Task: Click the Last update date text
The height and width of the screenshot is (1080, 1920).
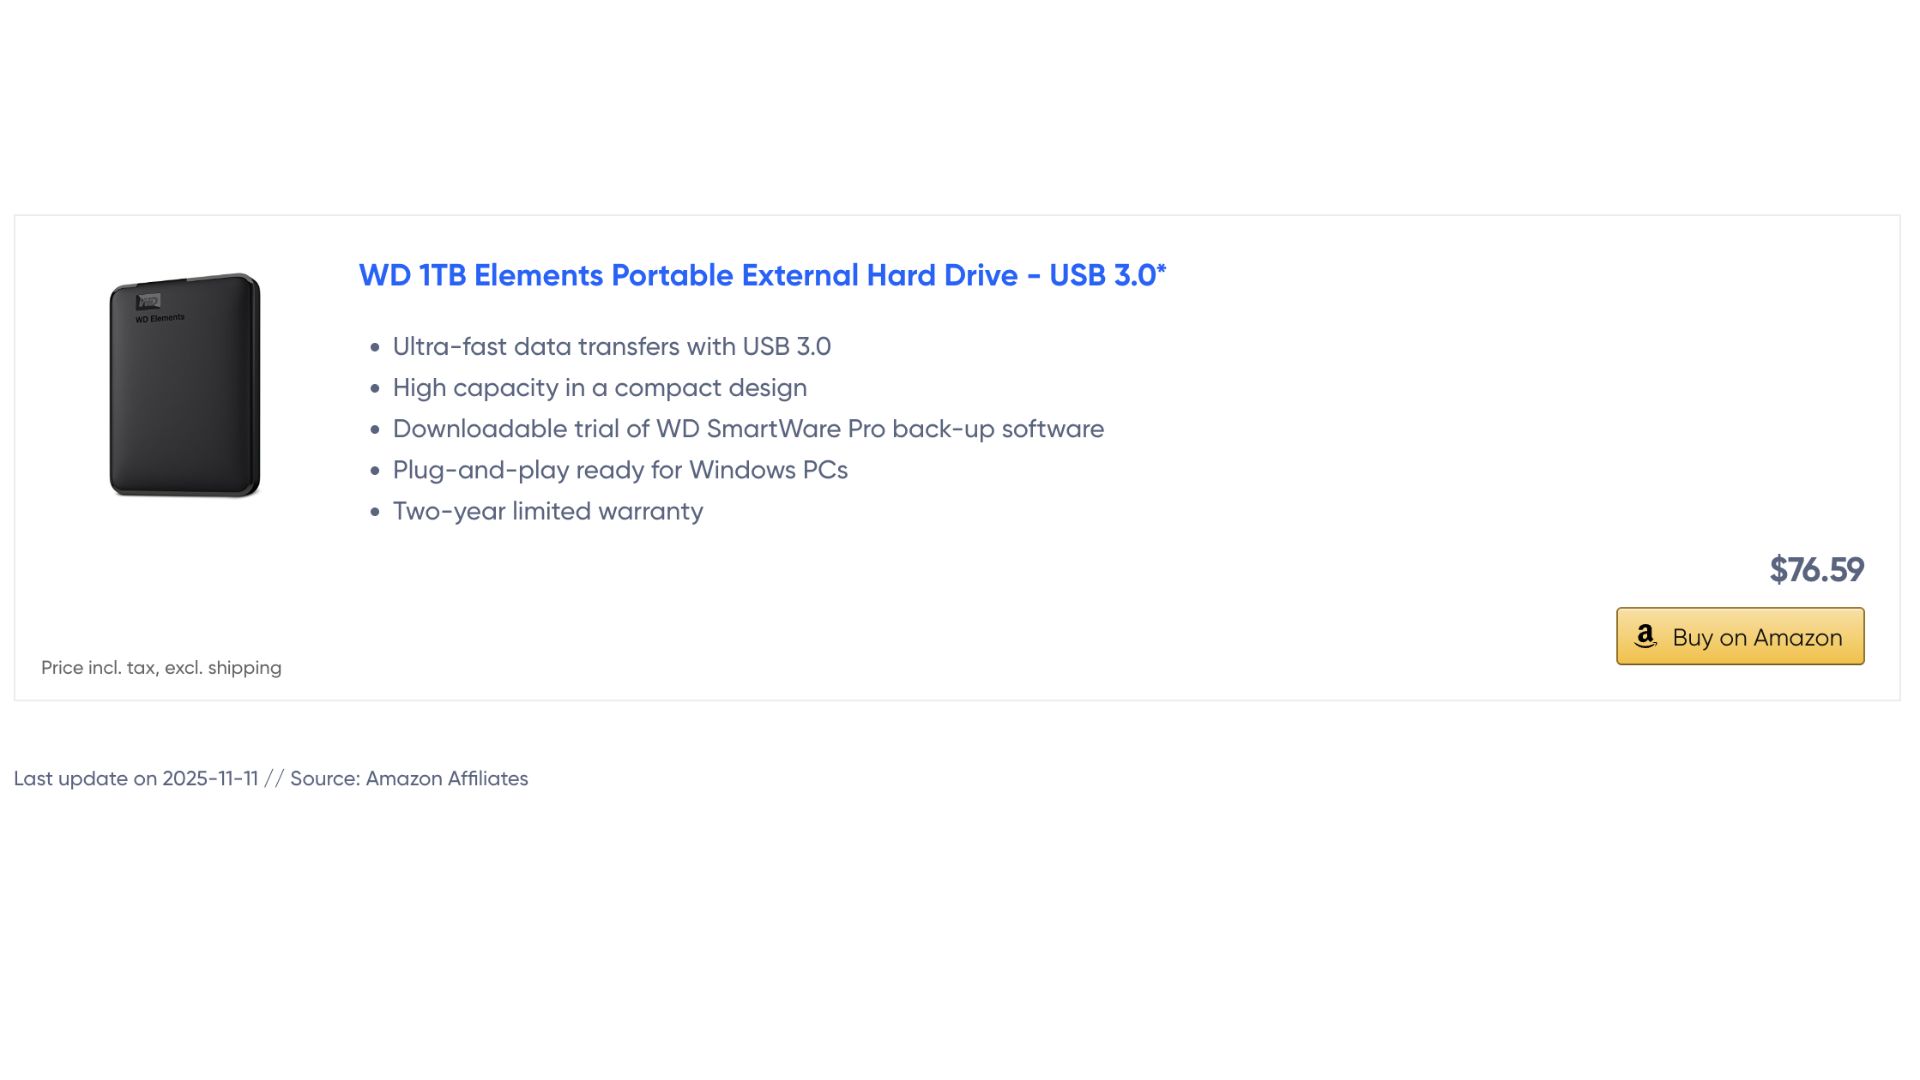Action: [136, 779]
